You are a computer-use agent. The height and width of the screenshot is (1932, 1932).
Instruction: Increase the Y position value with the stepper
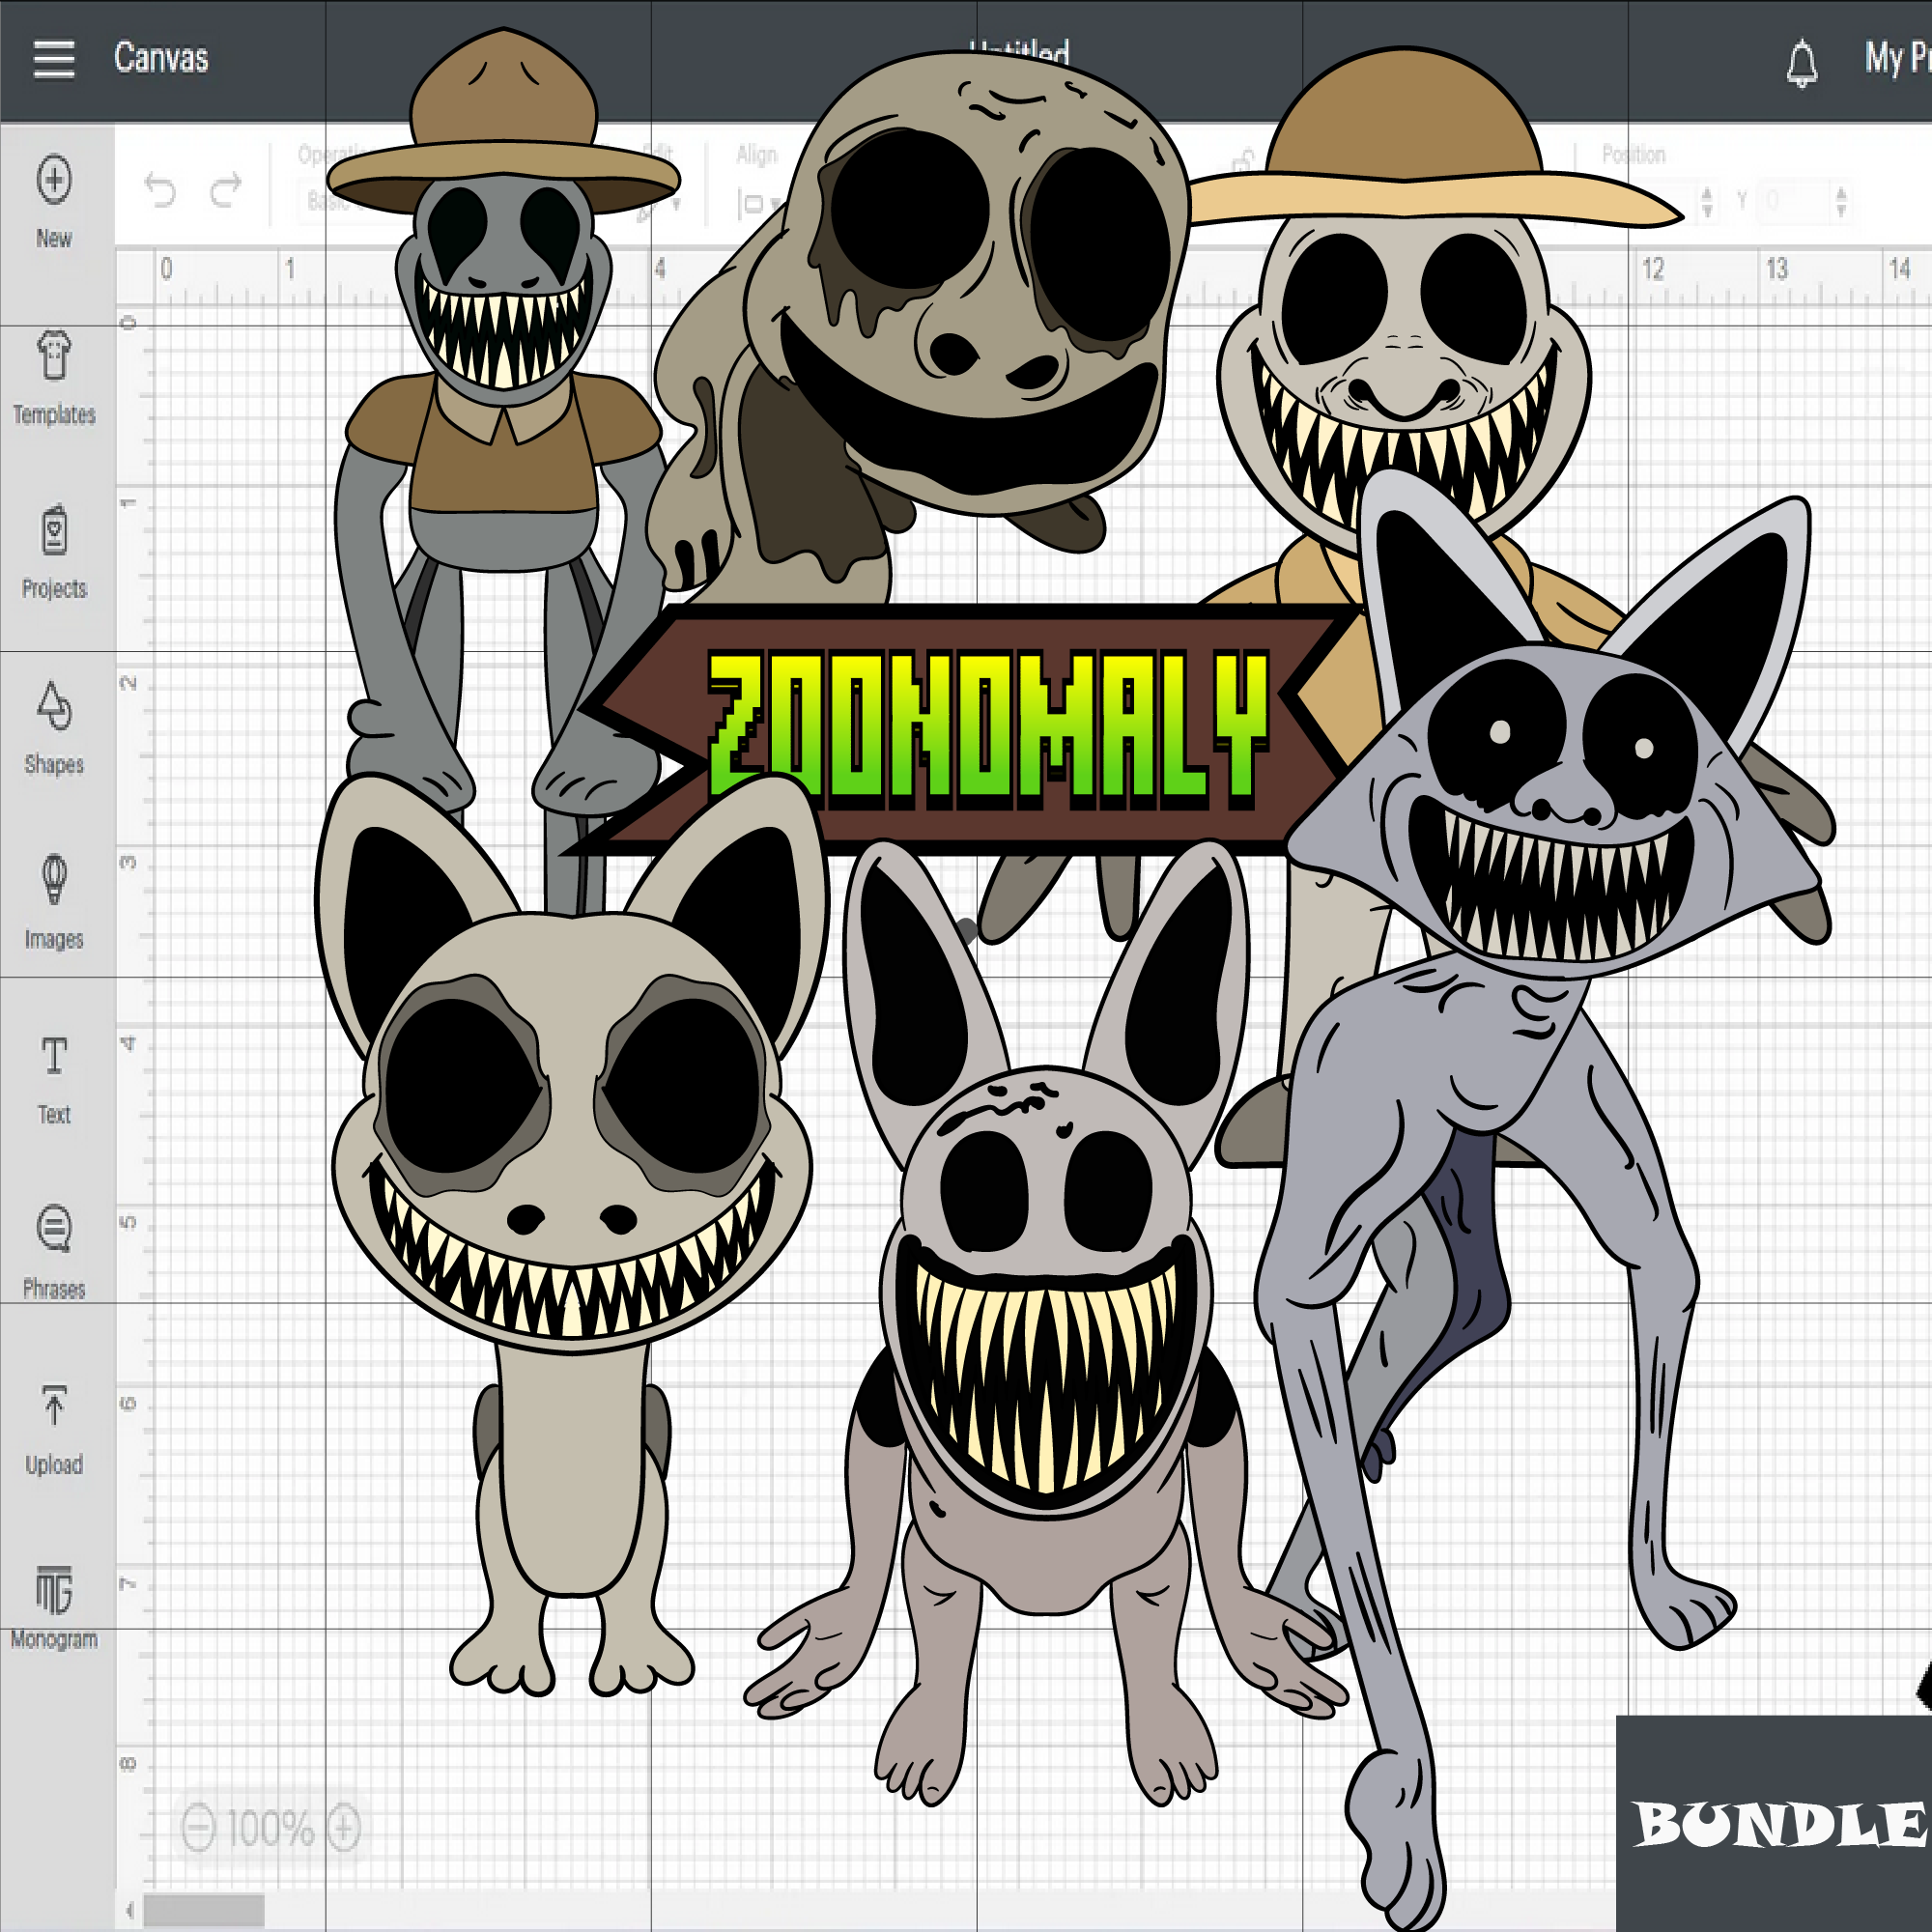pos(1843,190)
